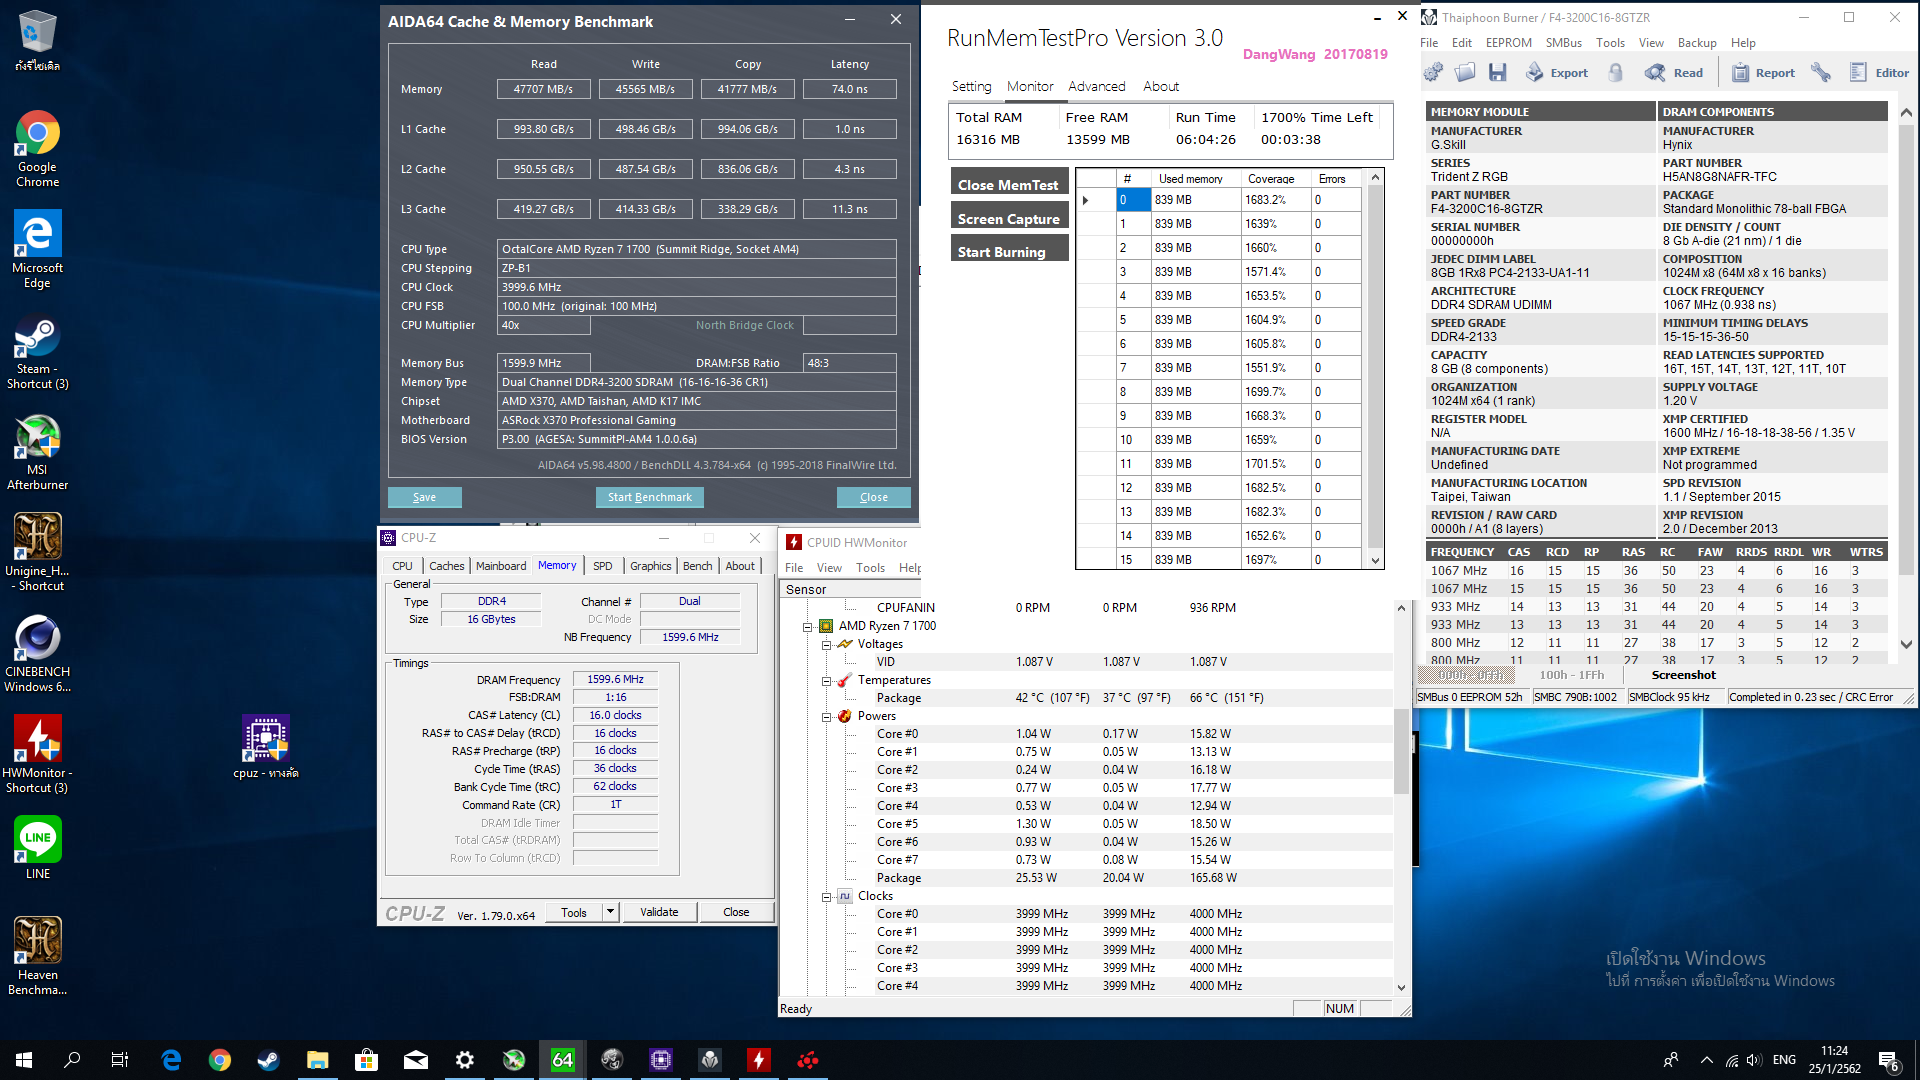The width and height of the screenshot is (1920, 1080).
Task: Click the AIDA64 icon in the taskbar
Action: point(563,1060)
